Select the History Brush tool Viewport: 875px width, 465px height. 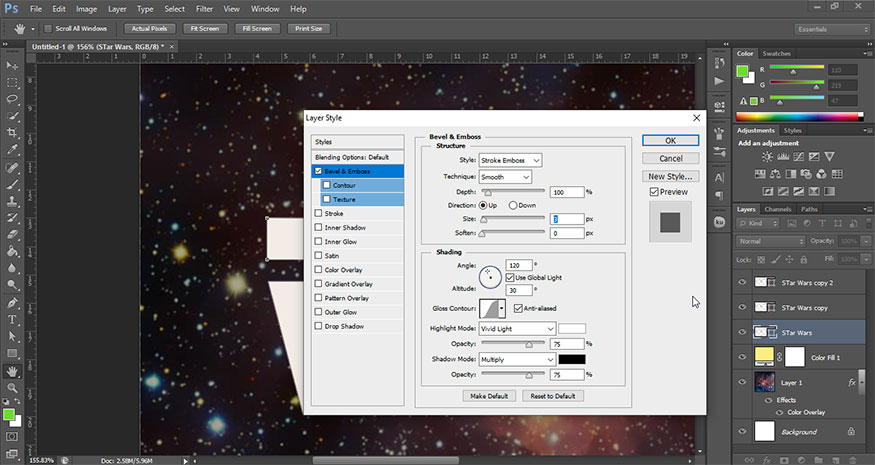pyautogui.click(x=12, y=218)
